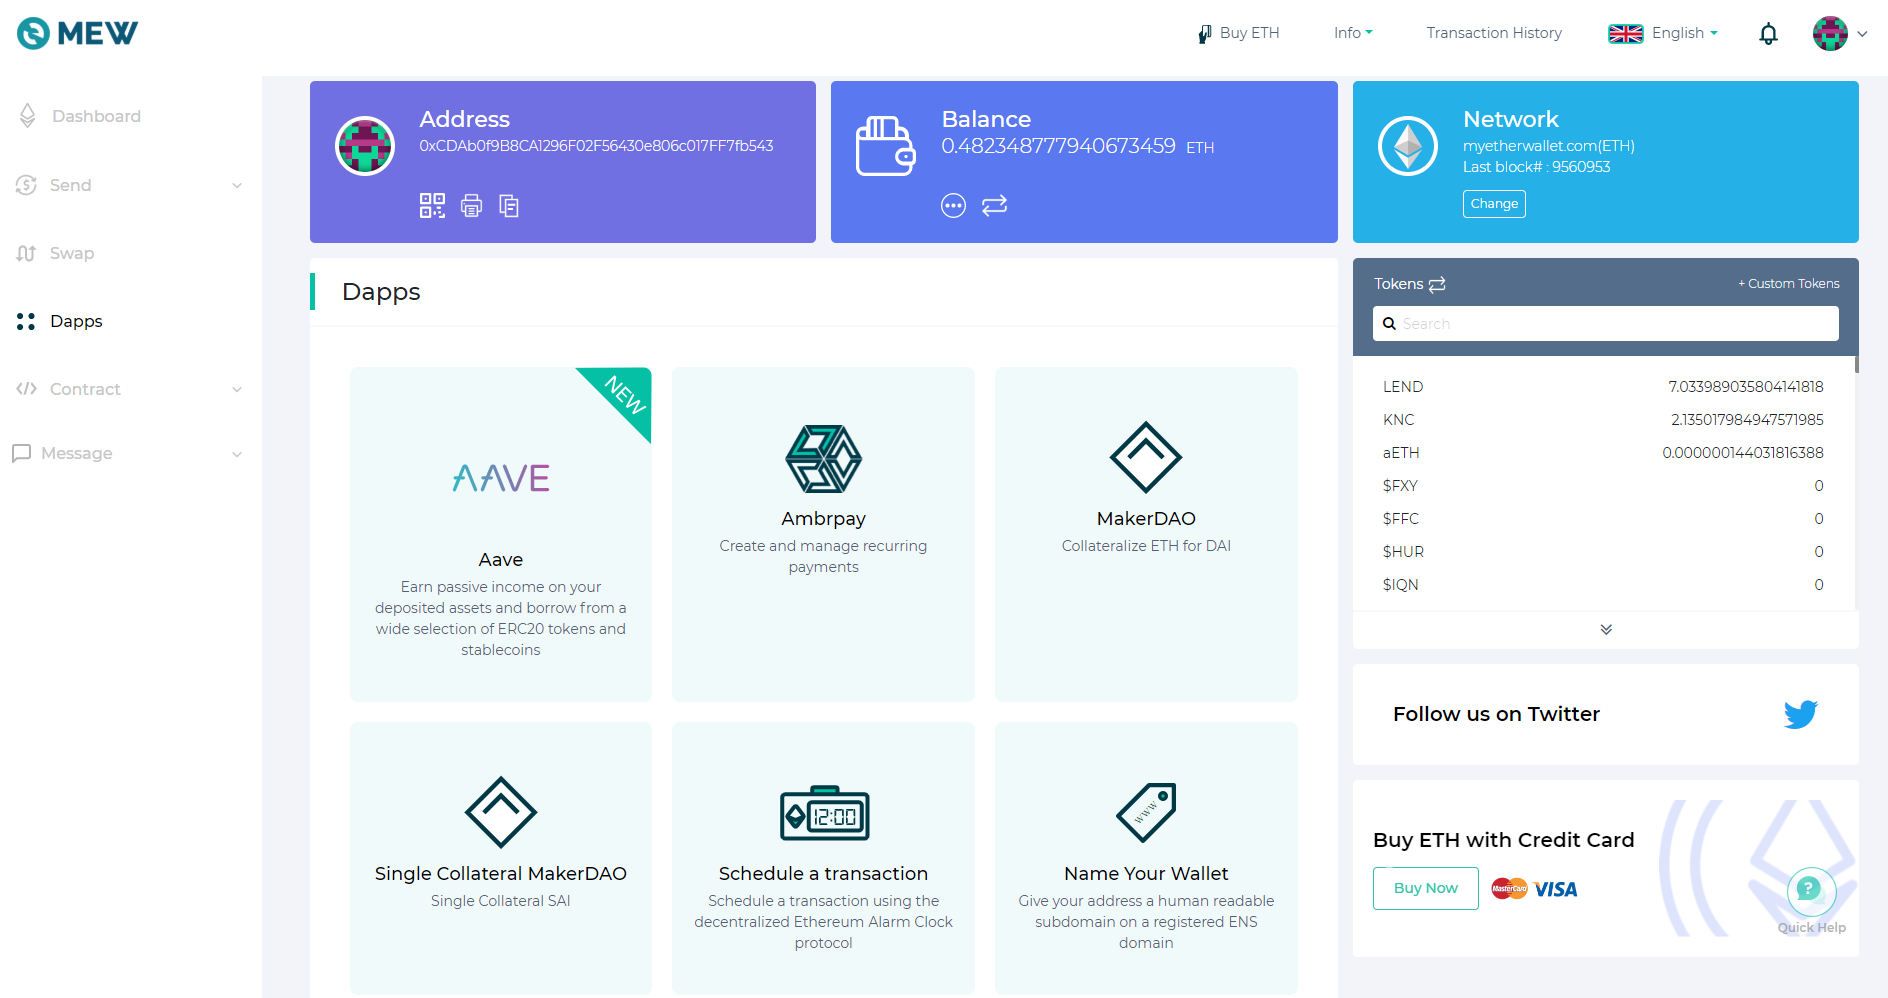Viewport: 1888px width, 998px height.
Task: Click Follow us on Twitter
Action: [x=1496, y=714]
